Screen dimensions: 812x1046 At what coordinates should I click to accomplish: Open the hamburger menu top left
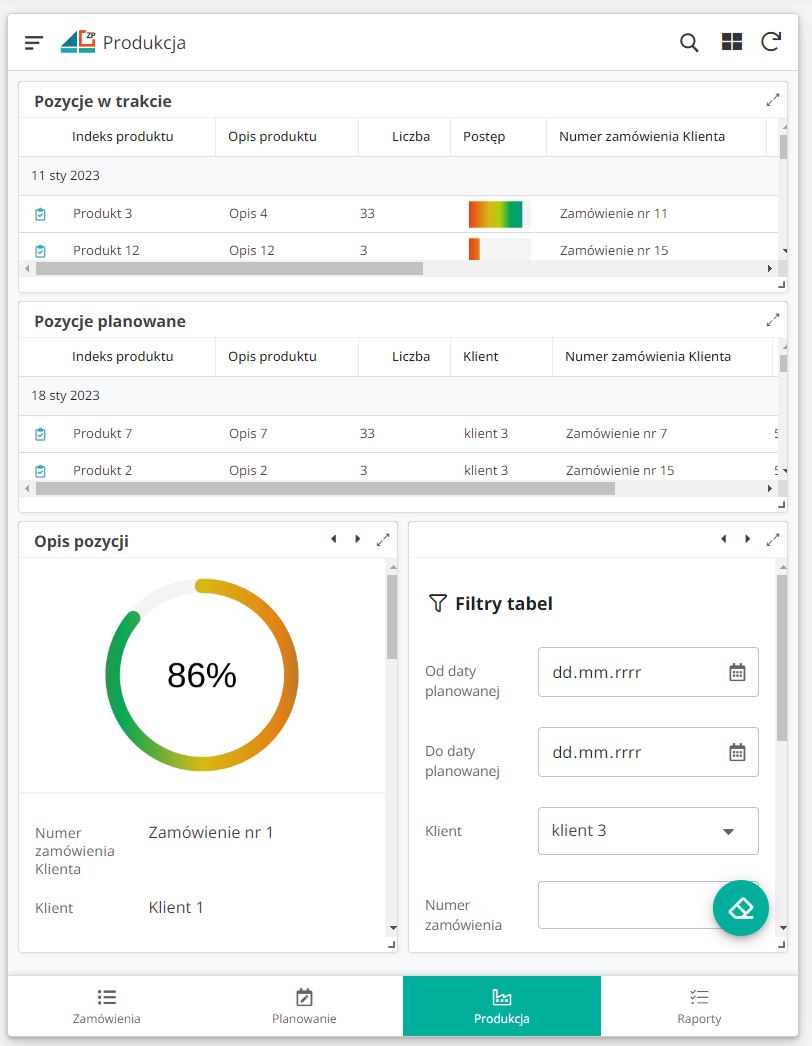(34, 42)
